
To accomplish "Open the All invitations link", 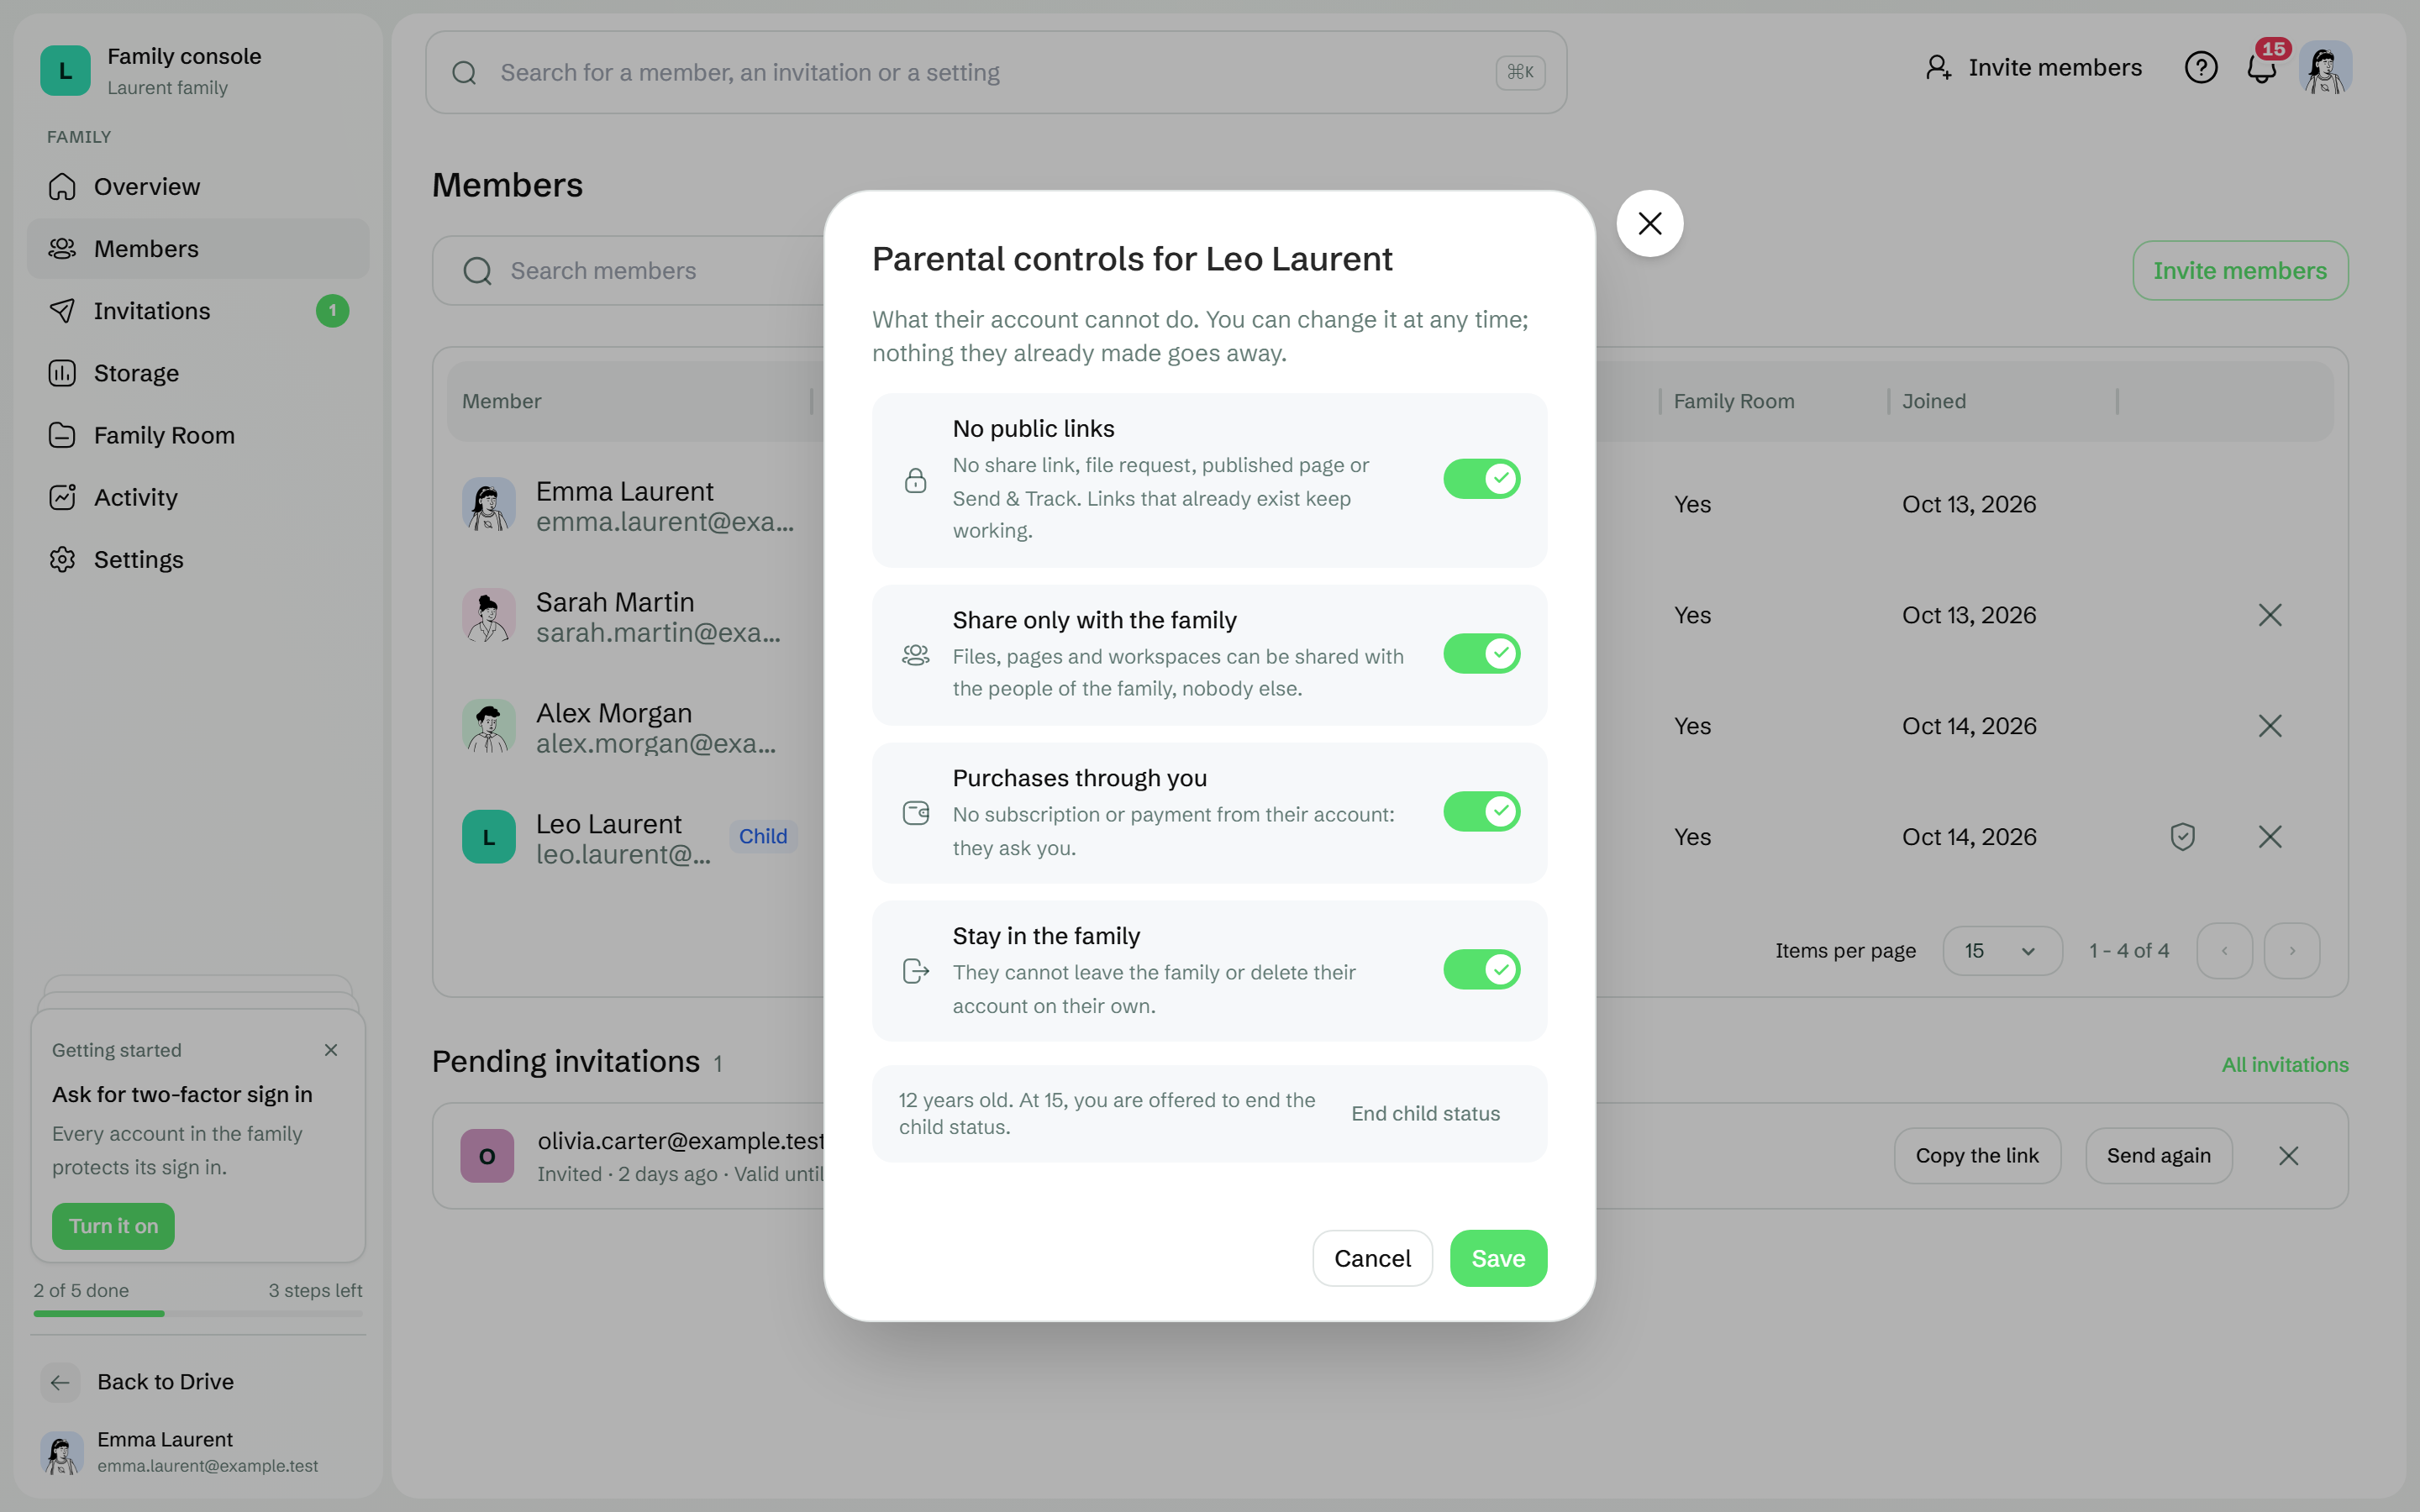I will click(x=2285, y=1065).
